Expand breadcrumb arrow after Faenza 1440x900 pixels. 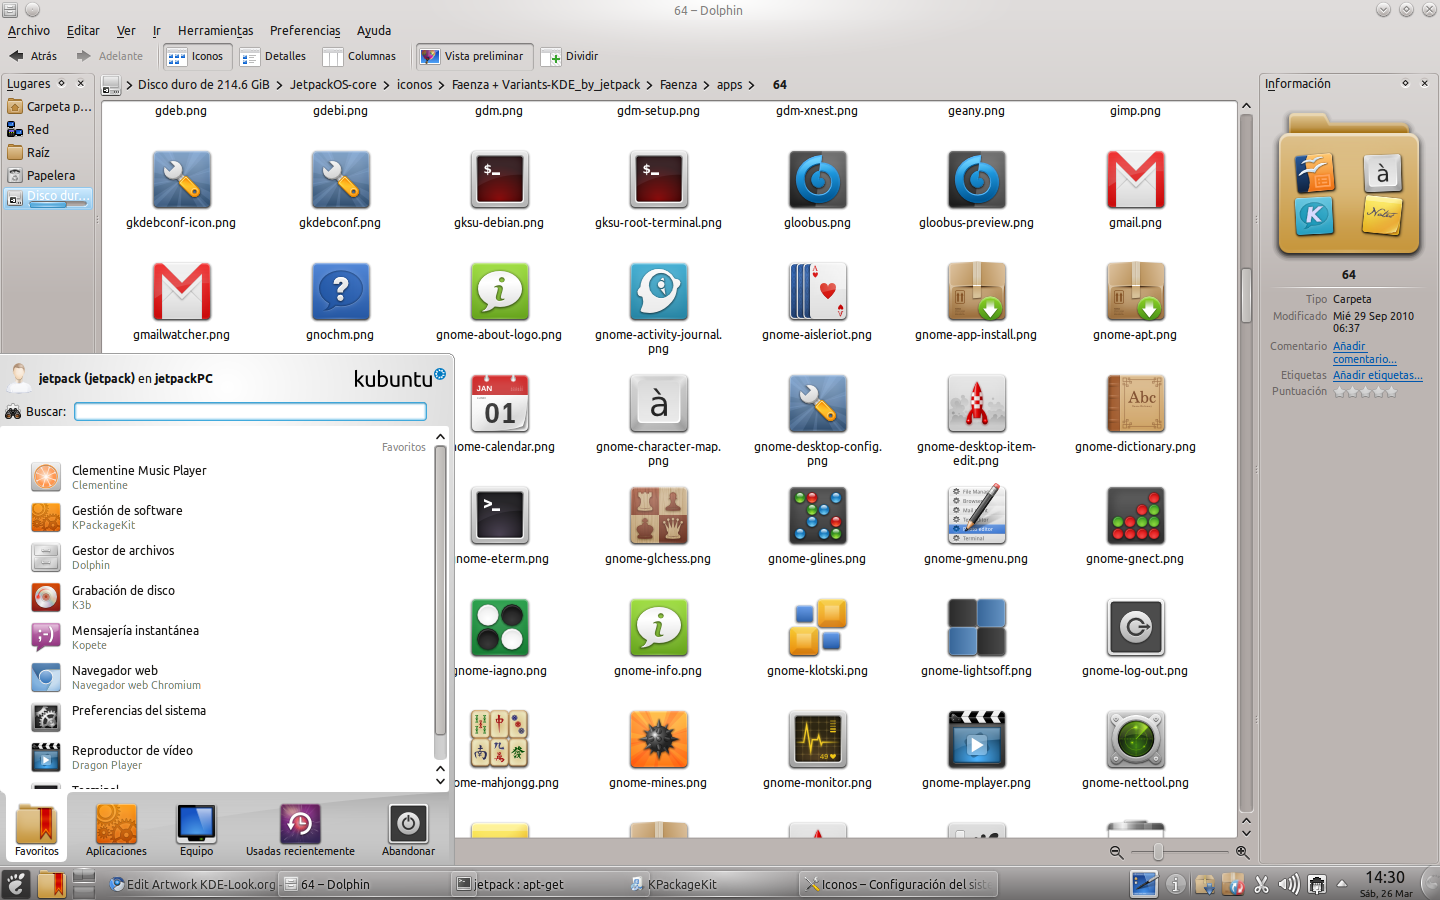(706, 85)
